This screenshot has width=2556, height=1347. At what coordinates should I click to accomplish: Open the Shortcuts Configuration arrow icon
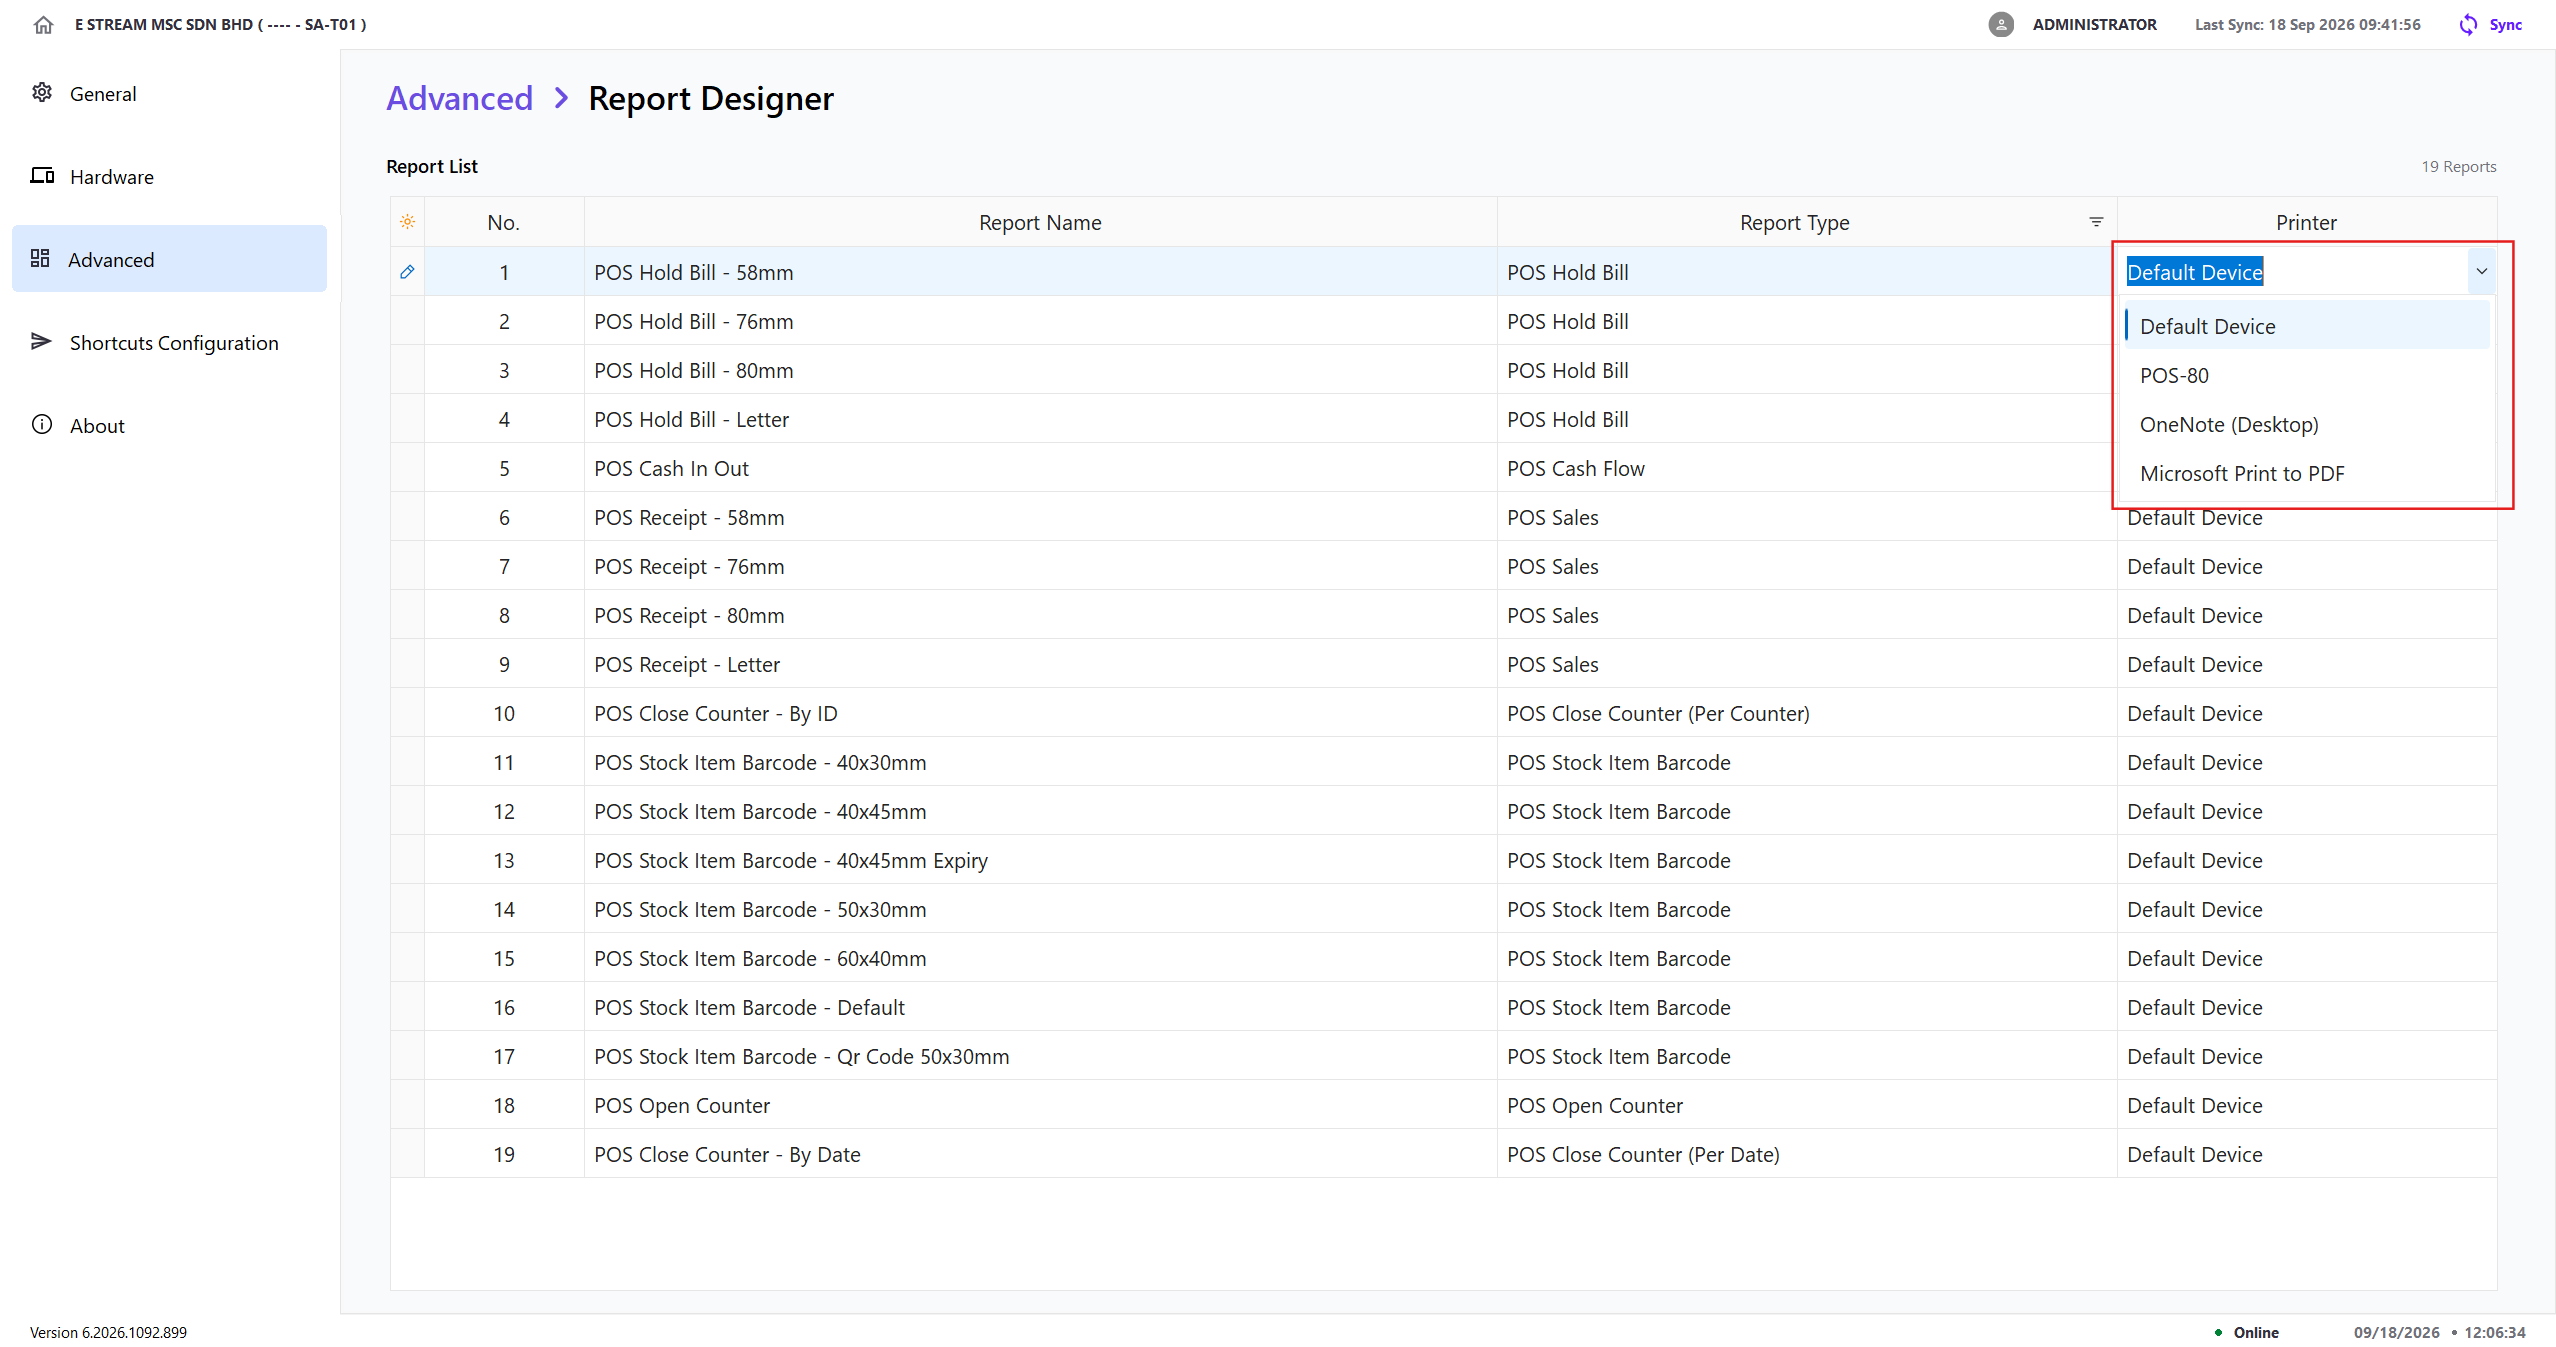pyautogui.click(x=41, y=342)
